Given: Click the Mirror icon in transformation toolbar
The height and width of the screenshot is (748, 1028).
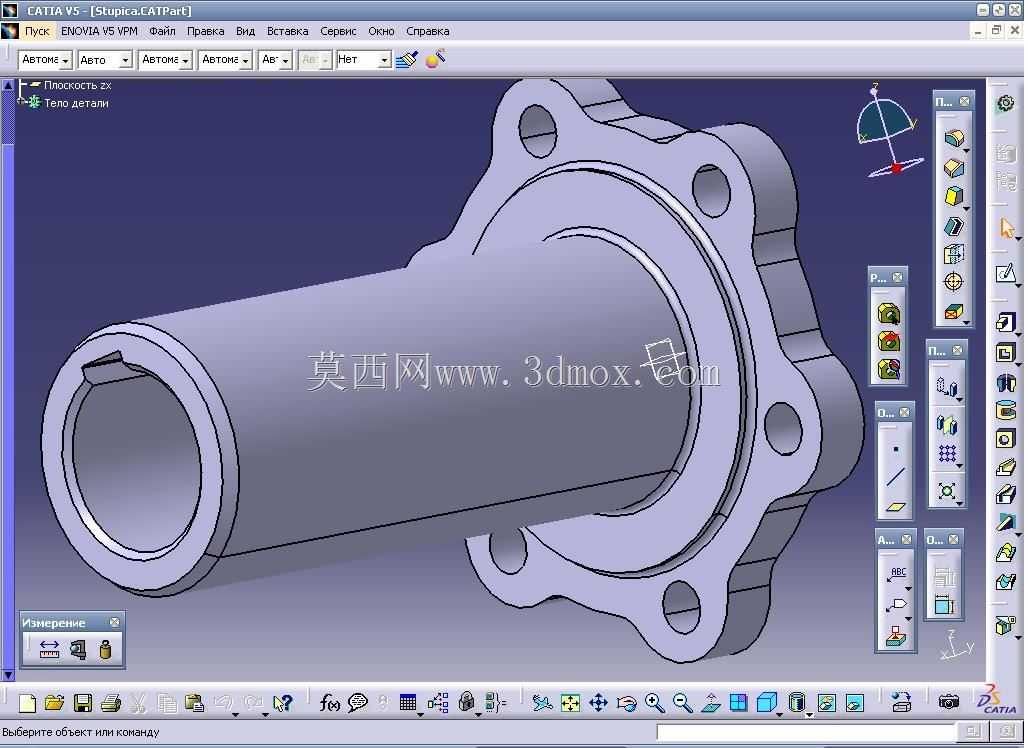Looking at the screenshot, I should 947,424.
